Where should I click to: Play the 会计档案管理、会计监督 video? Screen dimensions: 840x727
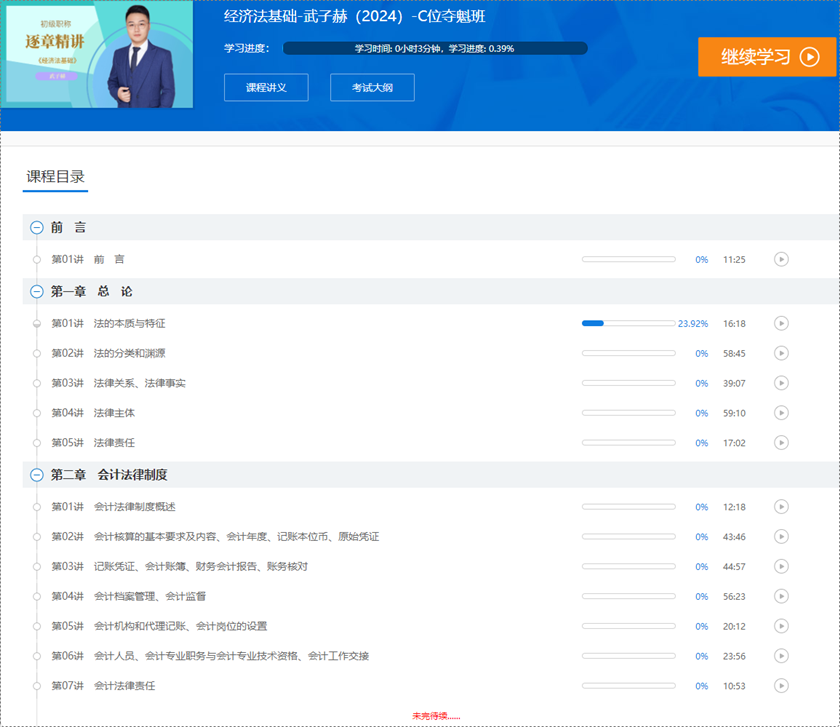point(781,596)
